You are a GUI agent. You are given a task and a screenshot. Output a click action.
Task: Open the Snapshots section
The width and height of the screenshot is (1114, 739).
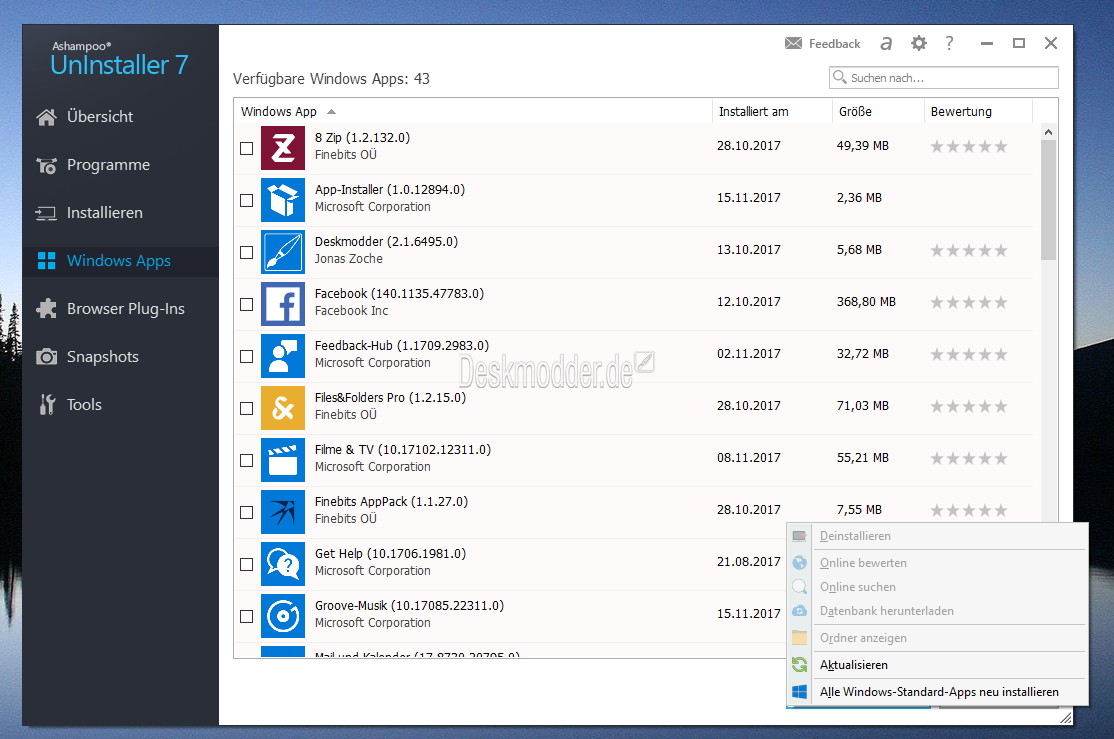(x=120, y=357)
